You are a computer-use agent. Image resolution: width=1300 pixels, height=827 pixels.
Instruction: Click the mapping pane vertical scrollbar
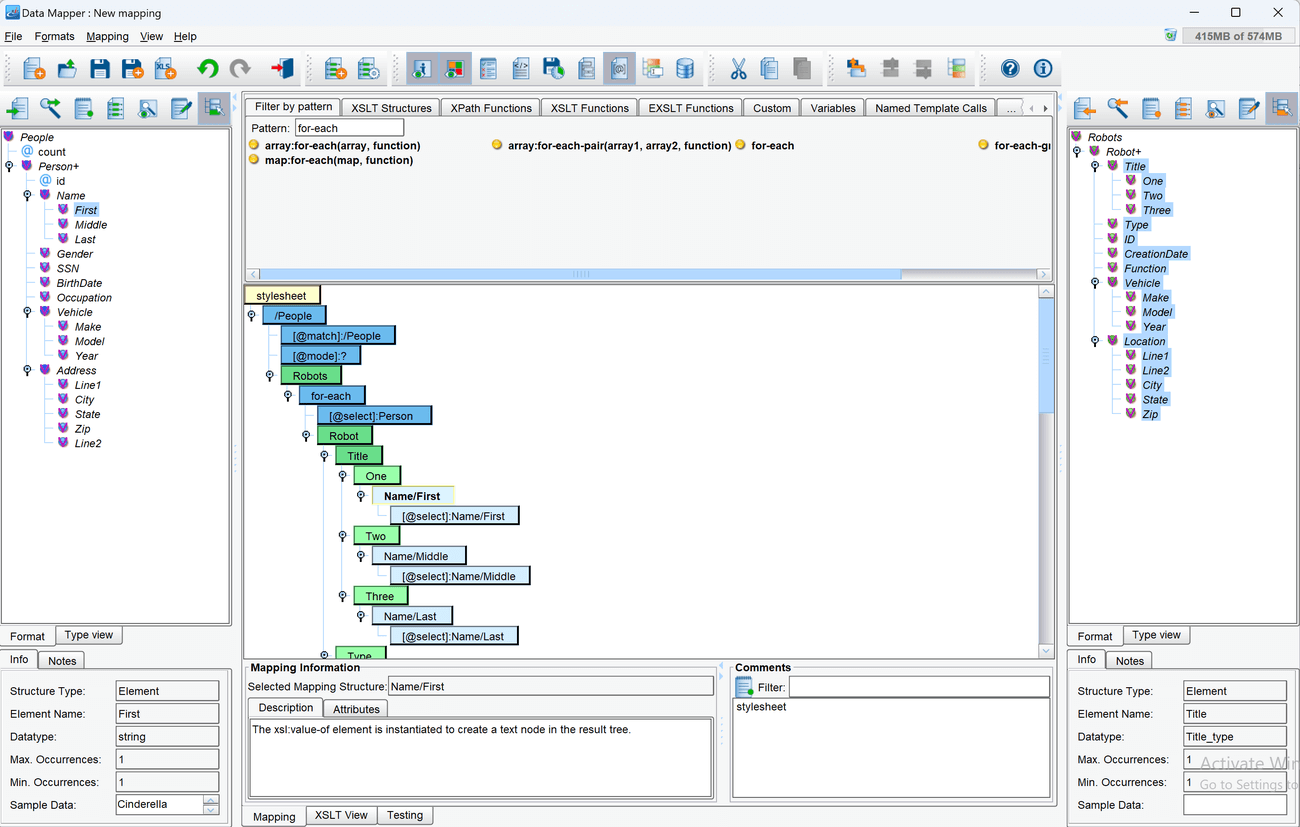point(1046,354)
